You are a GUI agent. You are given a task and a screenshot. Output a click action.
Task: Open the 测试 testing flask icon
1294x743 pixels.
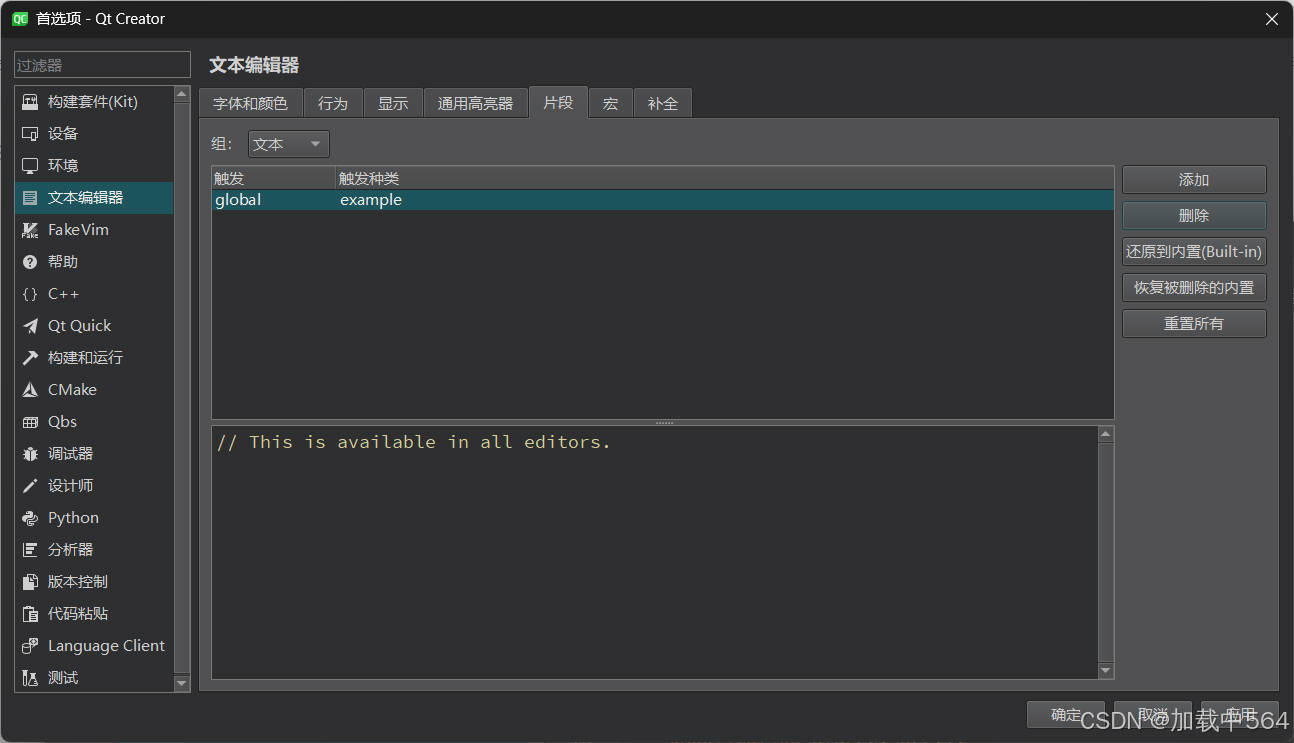[30, 678]
